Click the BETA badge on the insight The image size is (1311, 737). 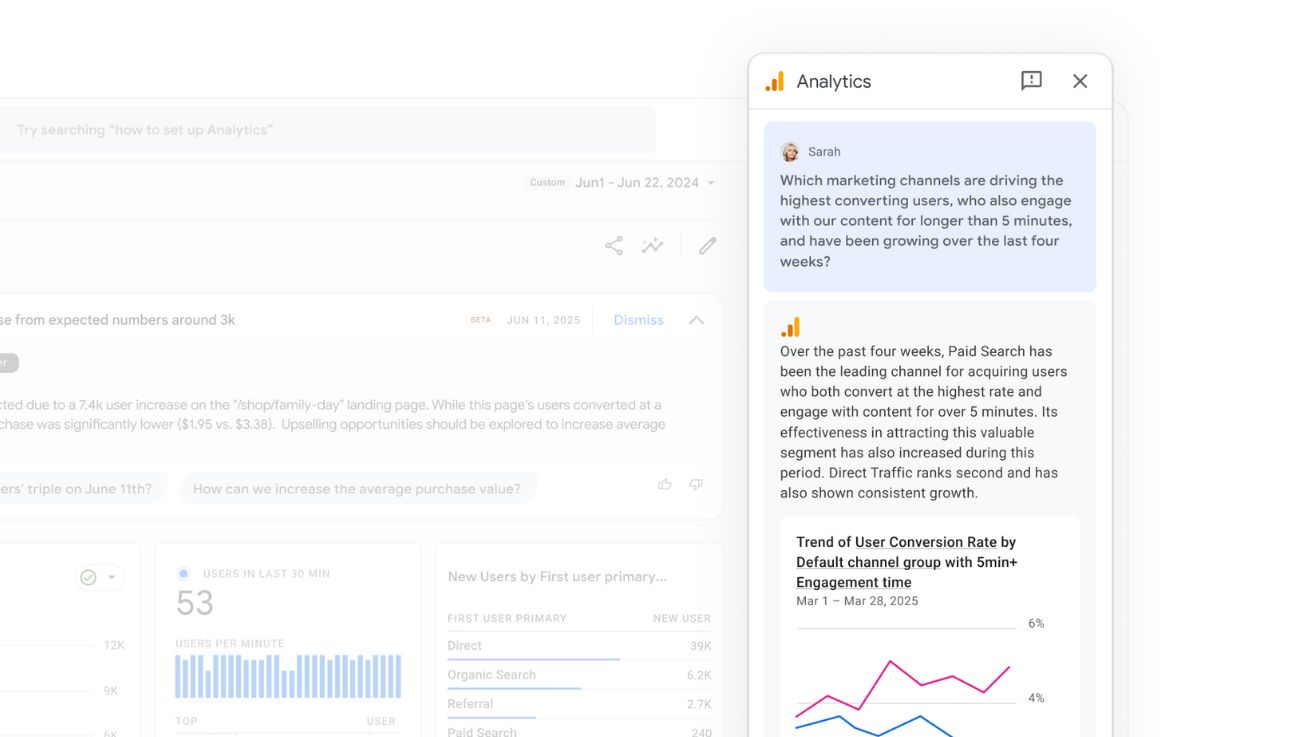pos(481,320)
